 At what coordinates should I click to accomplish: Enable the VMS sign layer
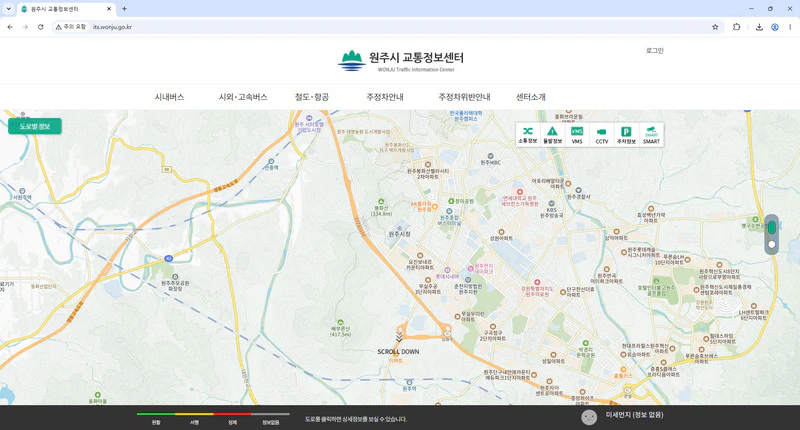coord(577,135)
